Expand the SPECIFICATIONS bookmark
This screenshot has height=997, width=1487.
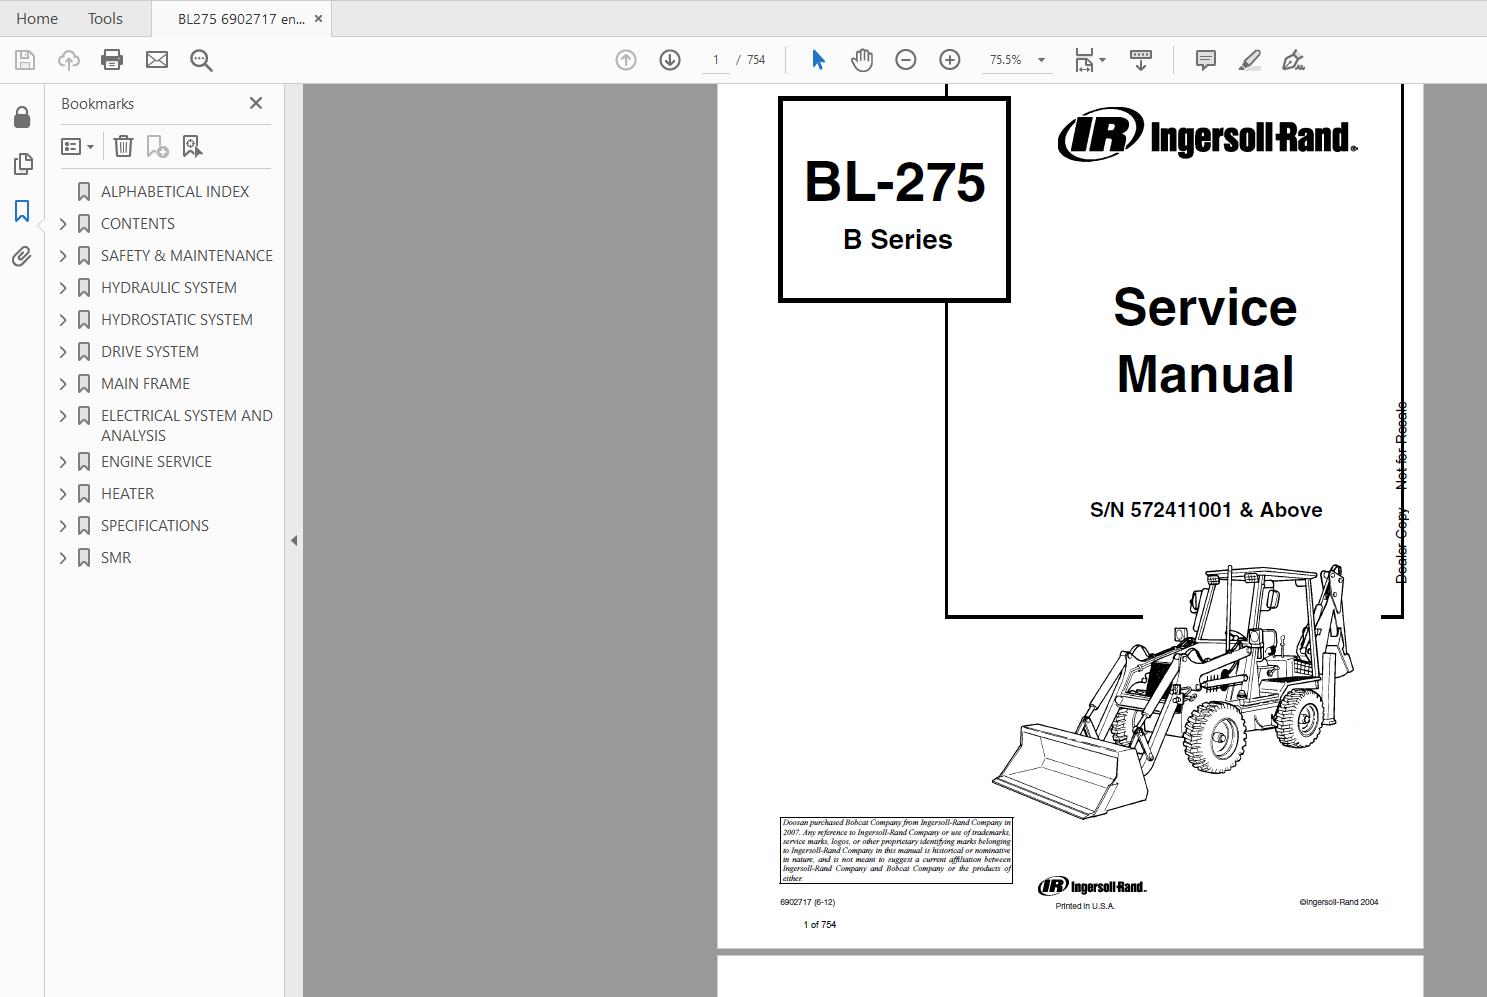point(63,526)
